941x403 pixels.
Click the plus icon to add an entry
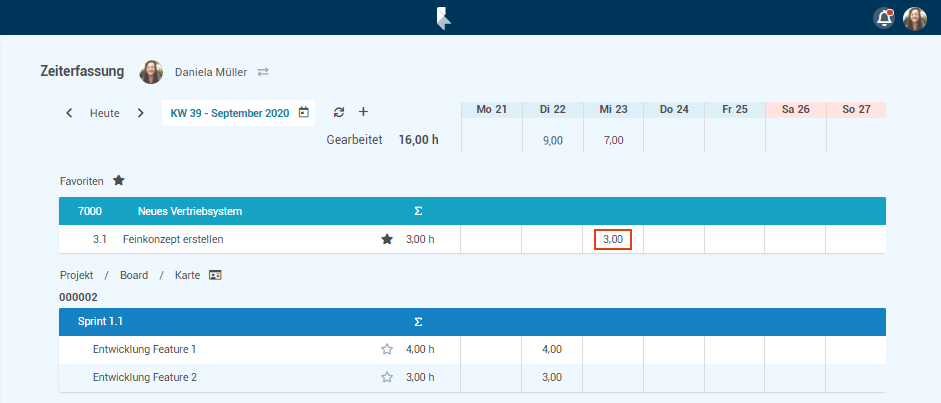coord(363,112)
